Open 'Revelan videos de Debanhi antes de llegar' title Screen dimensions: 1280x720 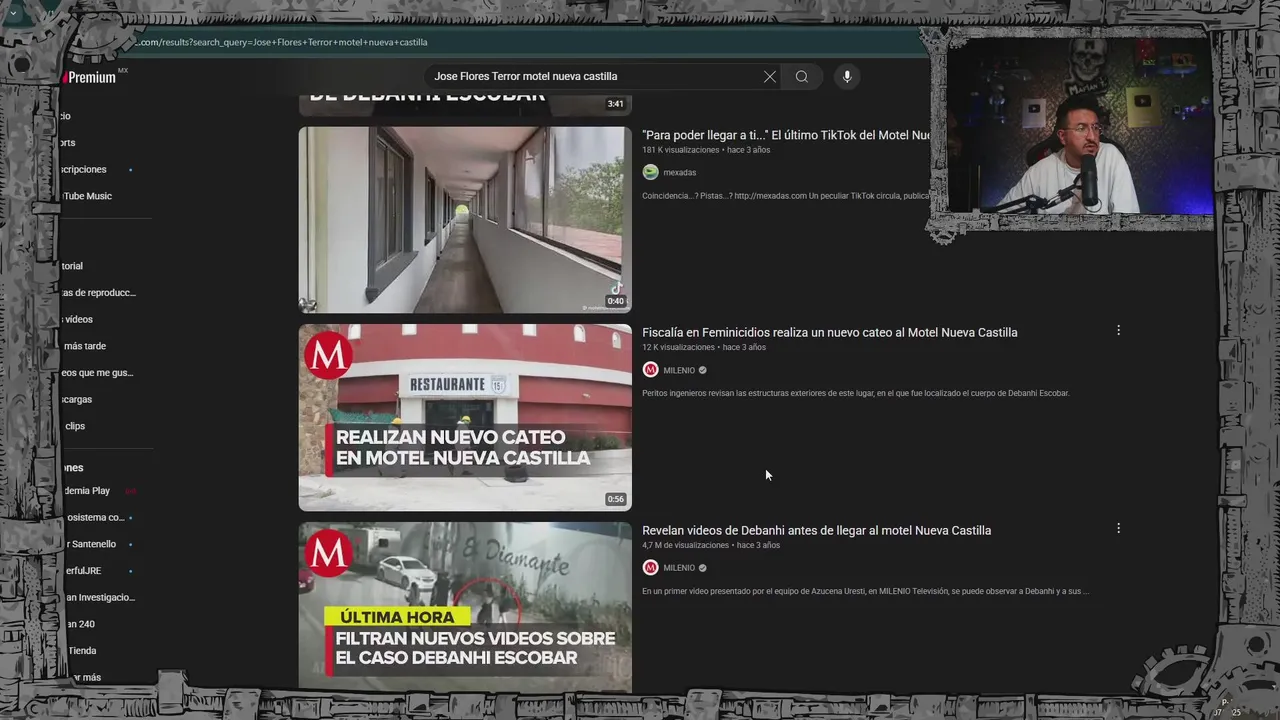point(817,530)
